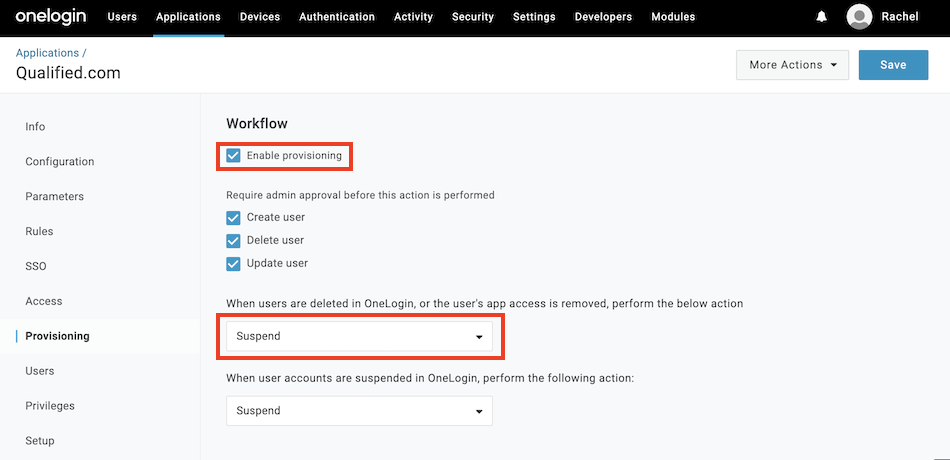Image resolution: width=950 pixels, height=460 pixels.
Task: Uncheck Create user admin approval
Action: coord(233,217)
